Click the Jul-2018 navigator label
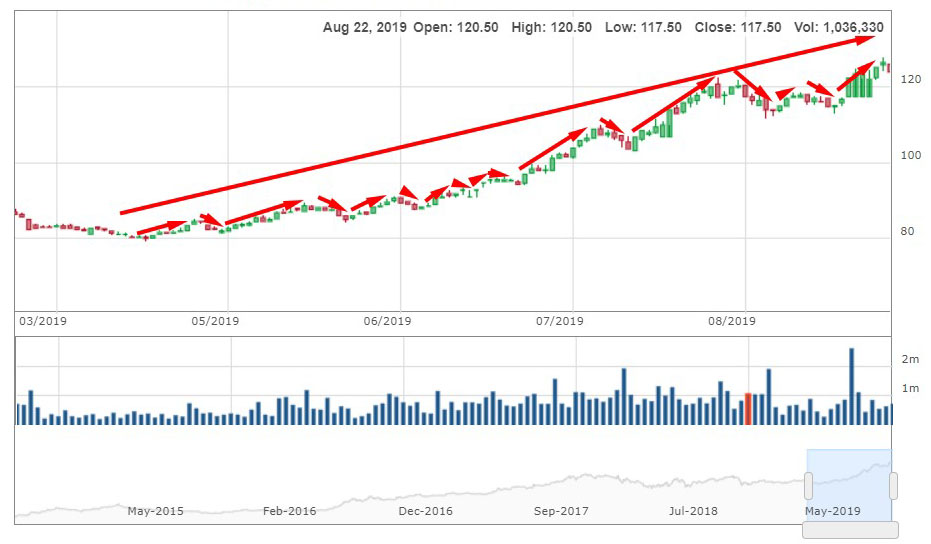The width and height of the screenshot is (931, 544). [693, 511]
